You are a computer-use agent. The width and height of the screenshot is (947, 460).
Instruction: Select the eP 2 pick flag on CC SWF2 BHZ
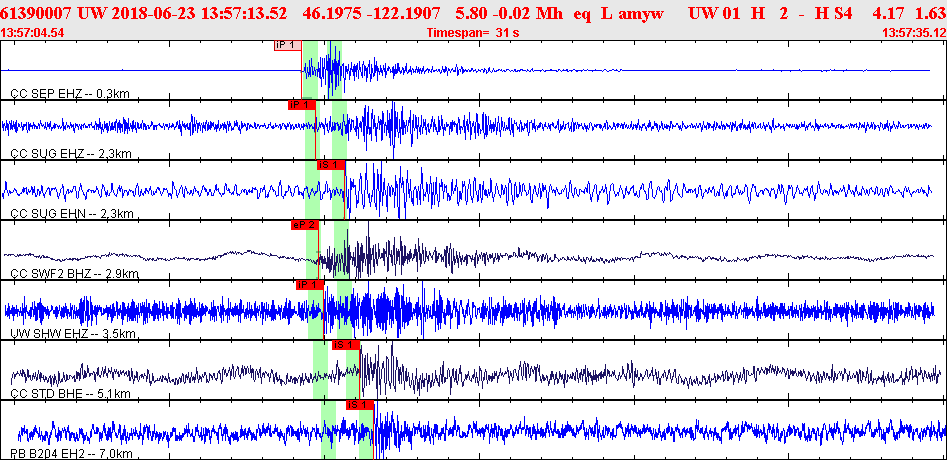click(304, 225)
